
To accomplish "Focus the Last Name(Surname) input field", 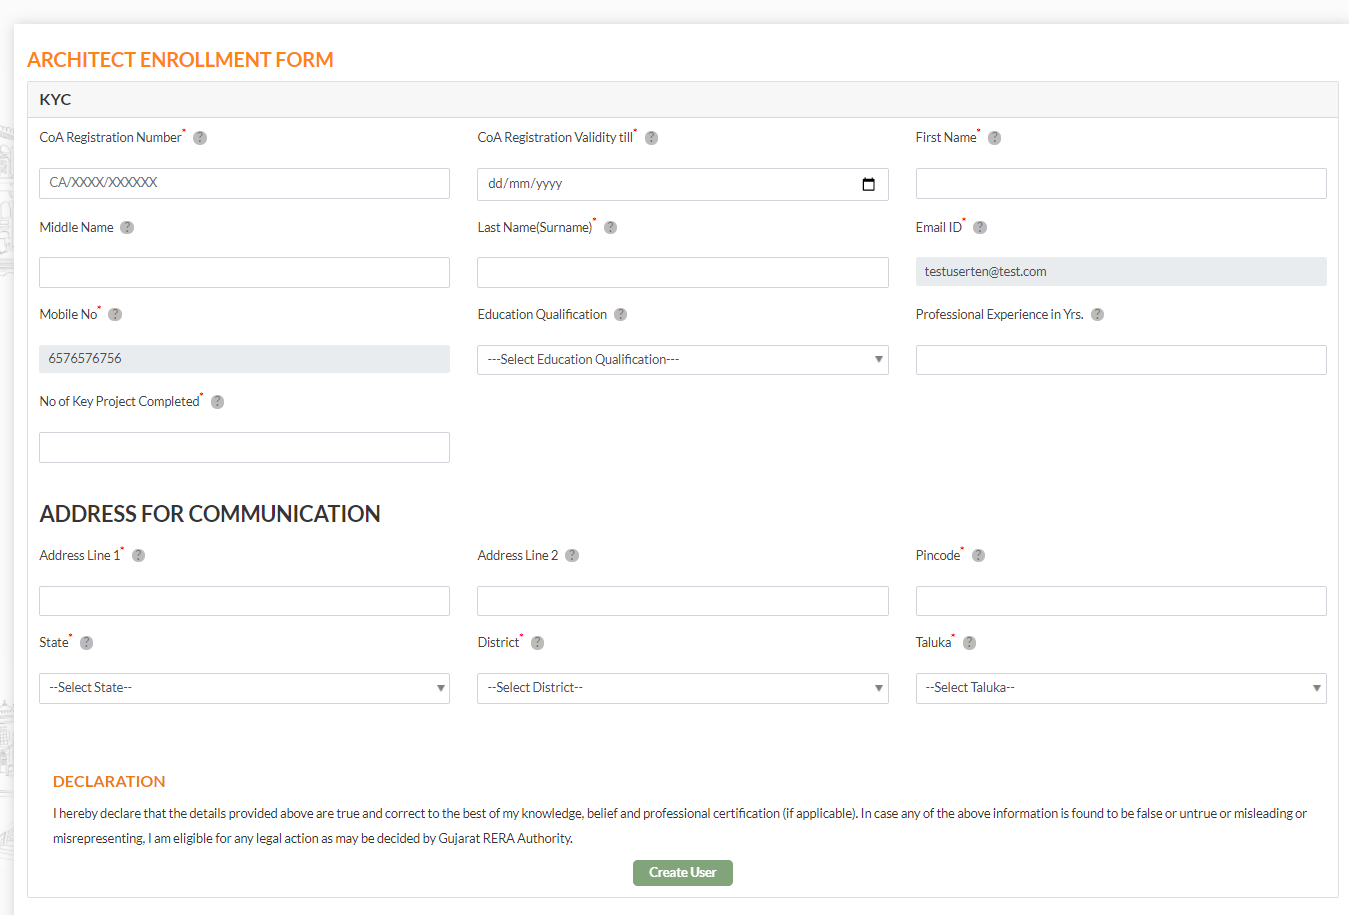I will point(683,272).
